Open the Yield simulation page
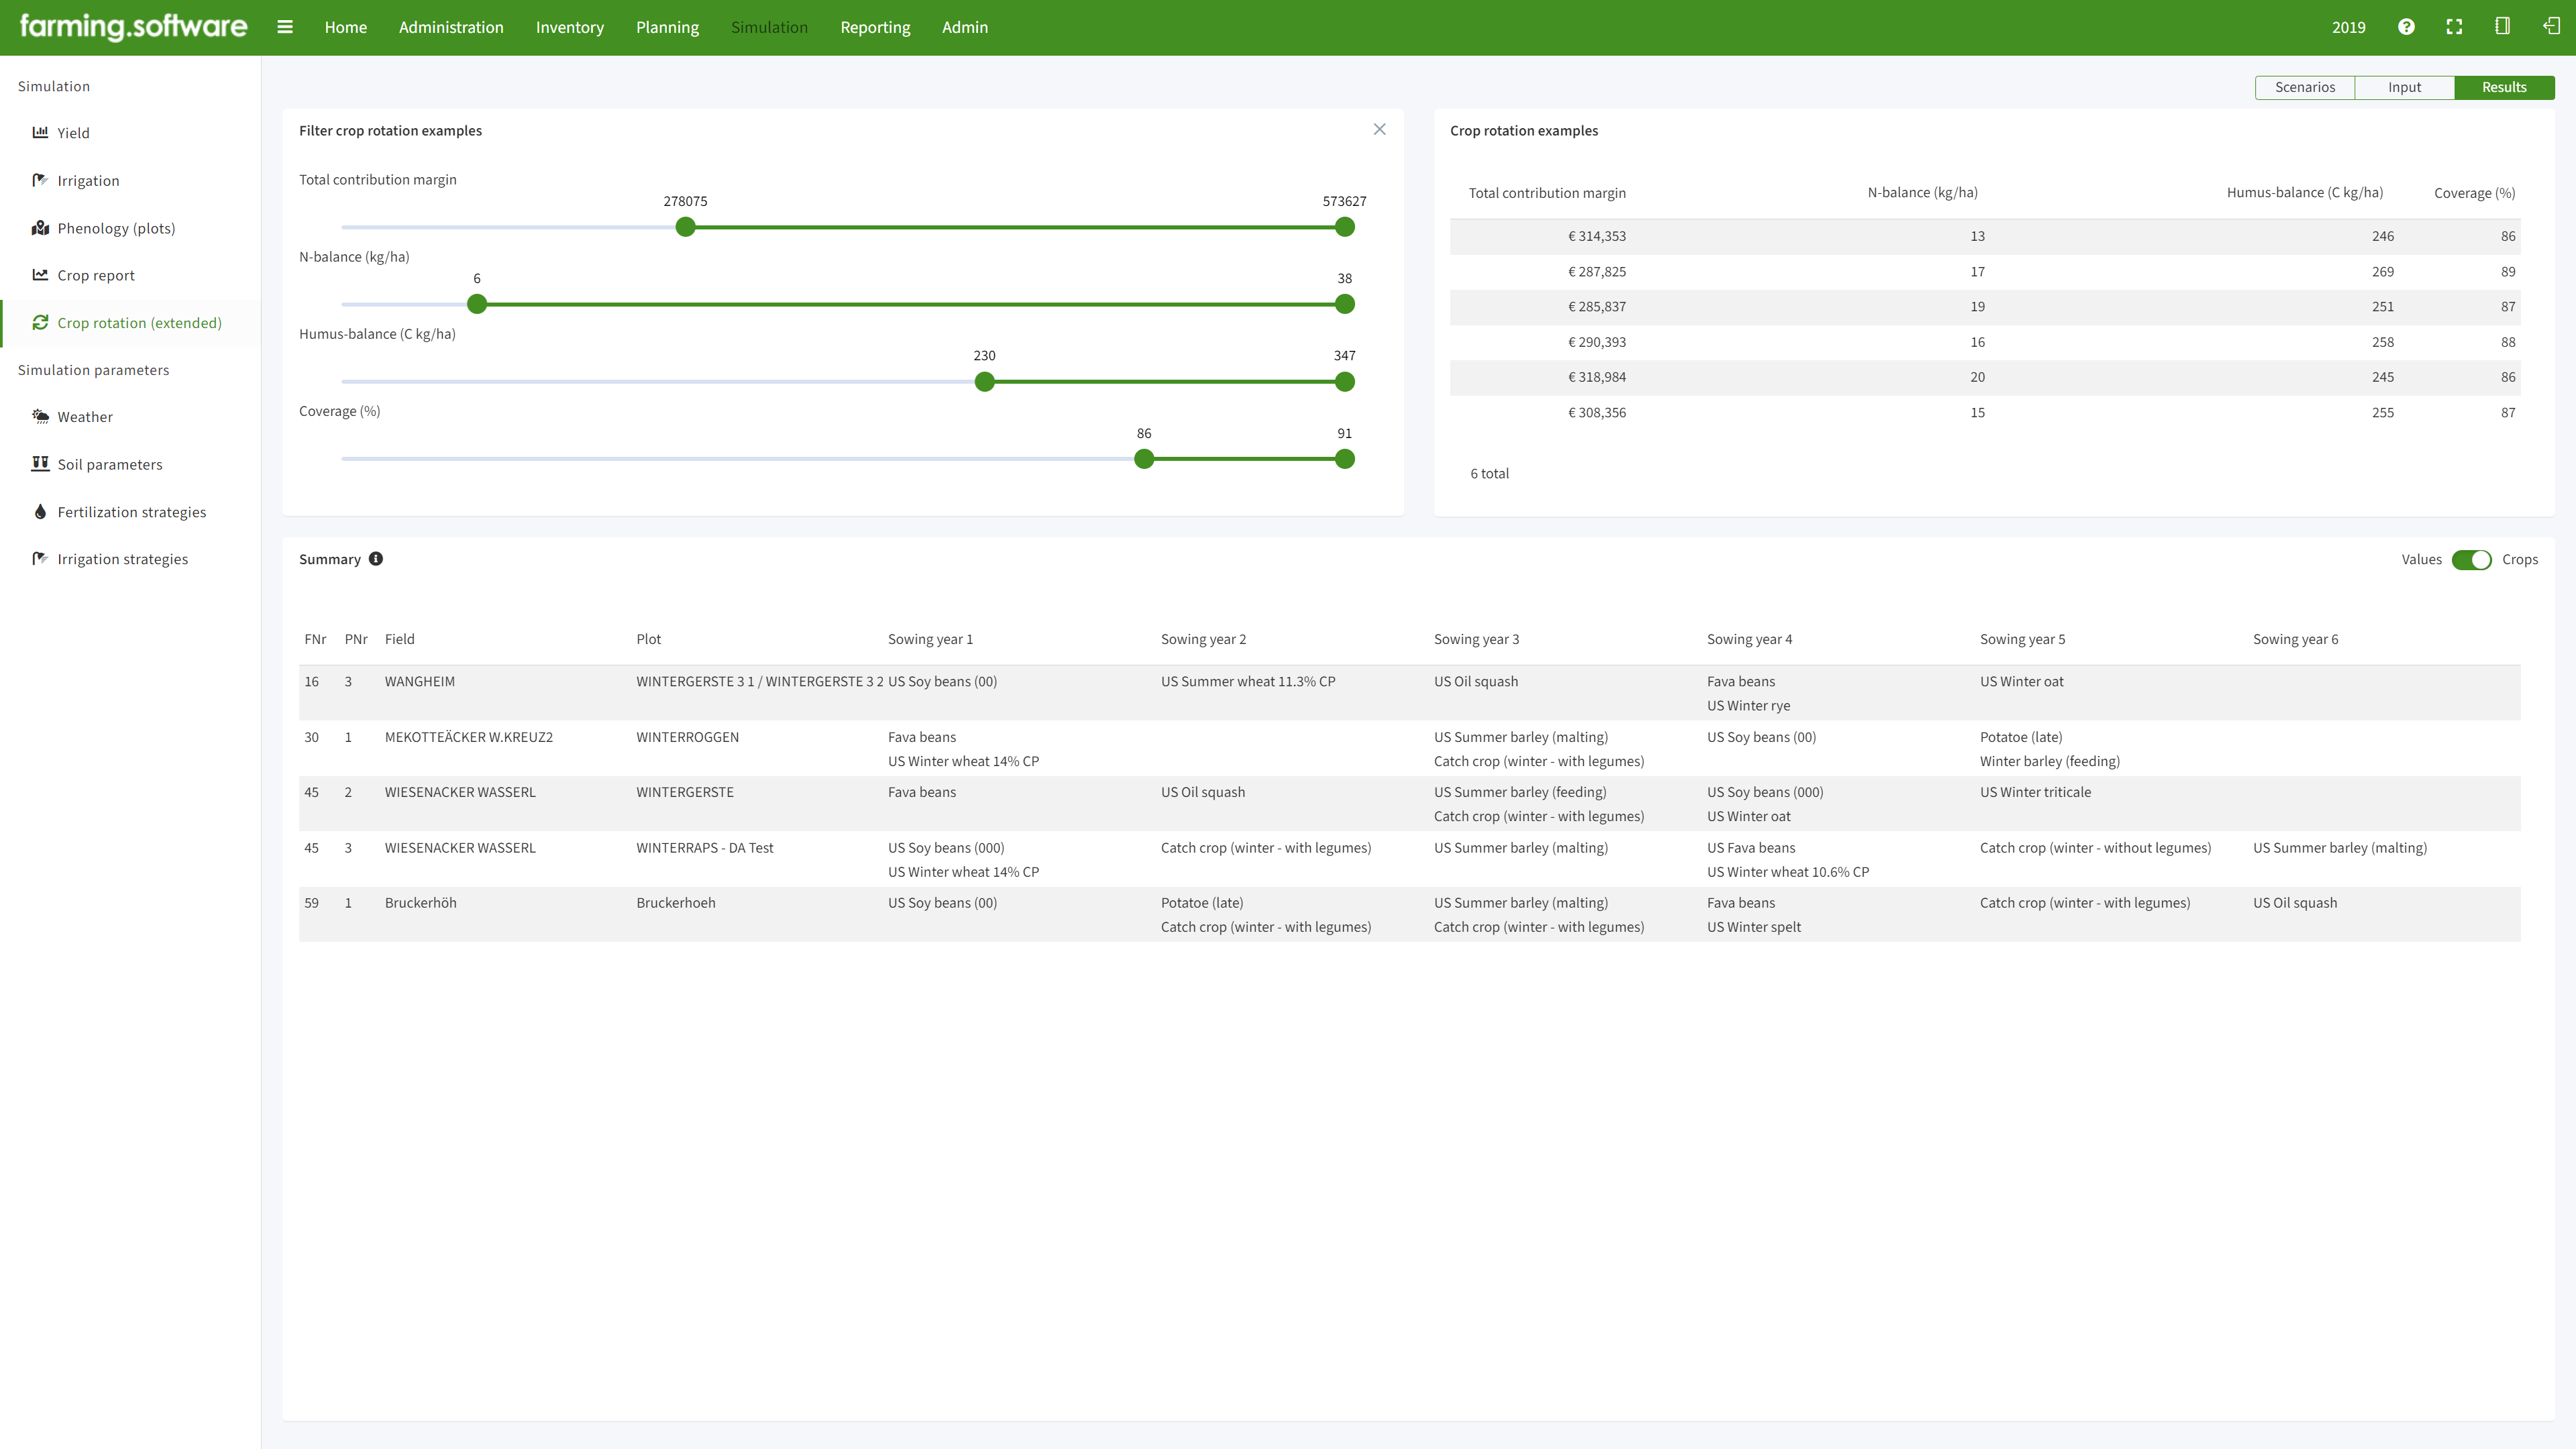 pos(73,133)
